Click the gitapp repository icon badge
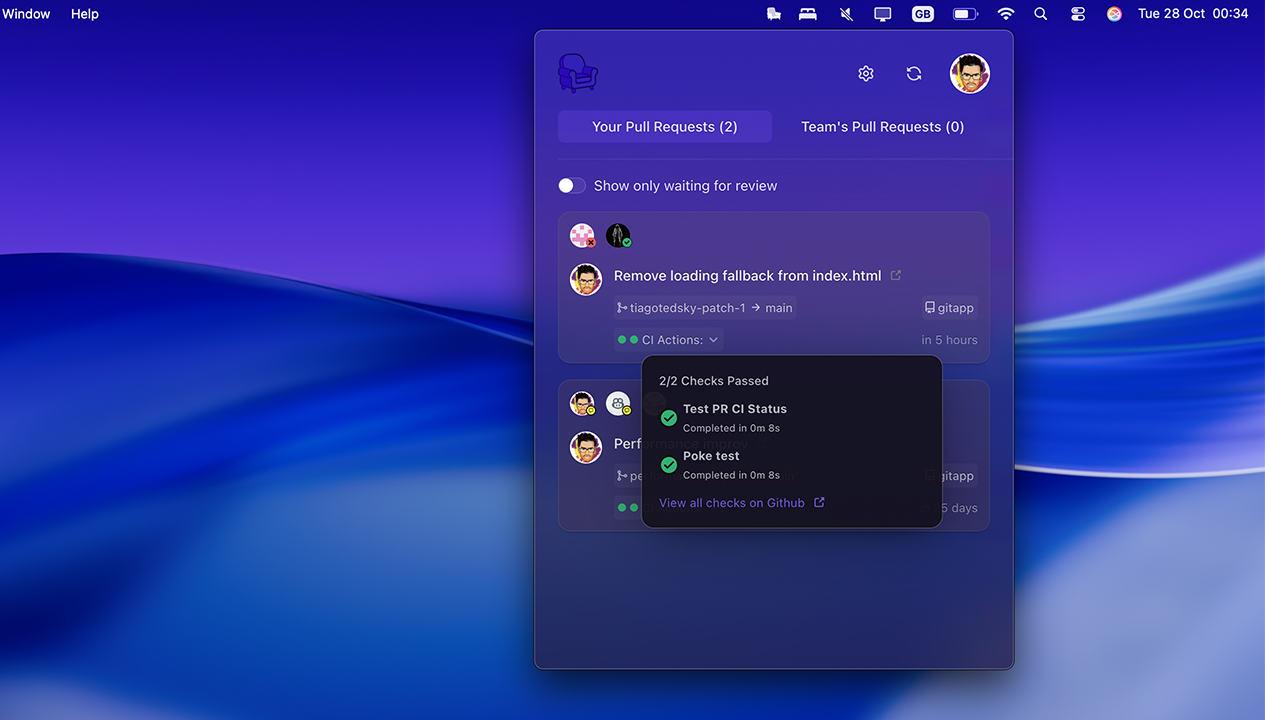Viewport: 1265px width, 720px height. (x=930, y=307)
